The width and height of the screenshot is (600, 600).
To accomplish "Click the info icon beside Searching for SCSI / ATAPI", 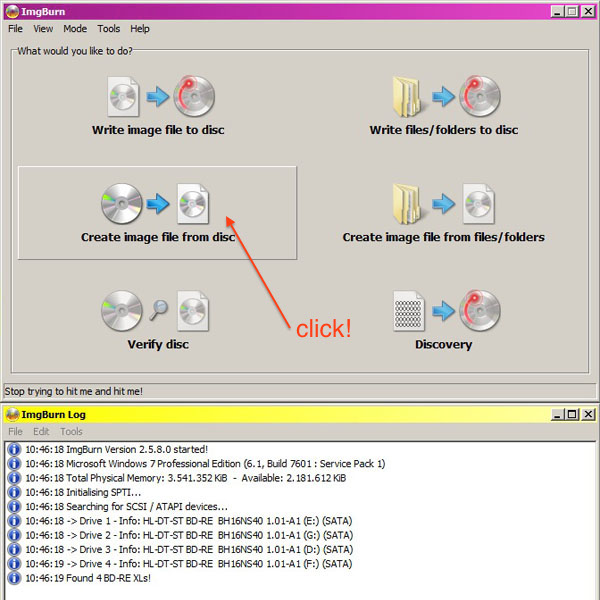I will 14,506.
